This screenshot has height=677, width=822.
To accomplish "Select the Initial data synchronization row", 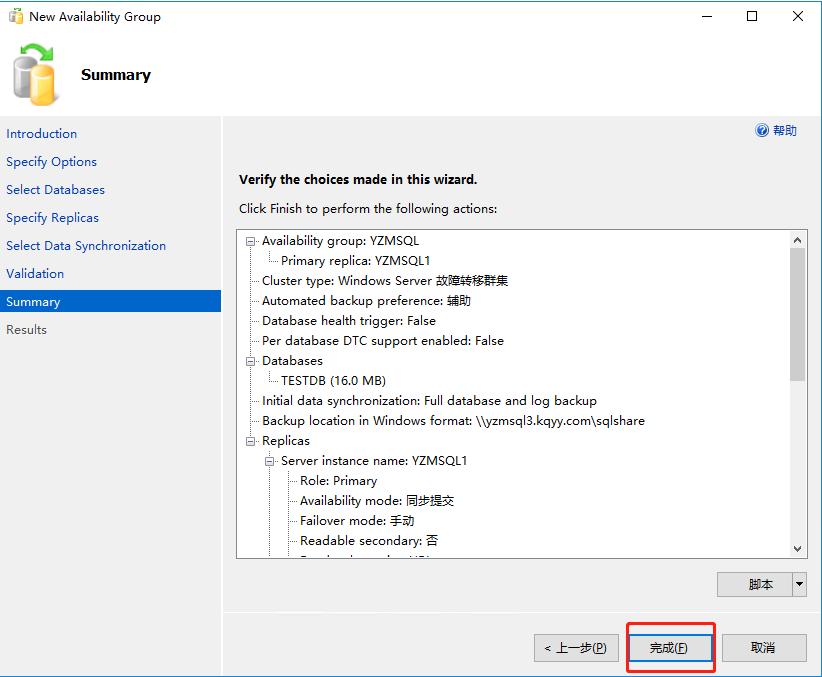I will coord(429,401).
